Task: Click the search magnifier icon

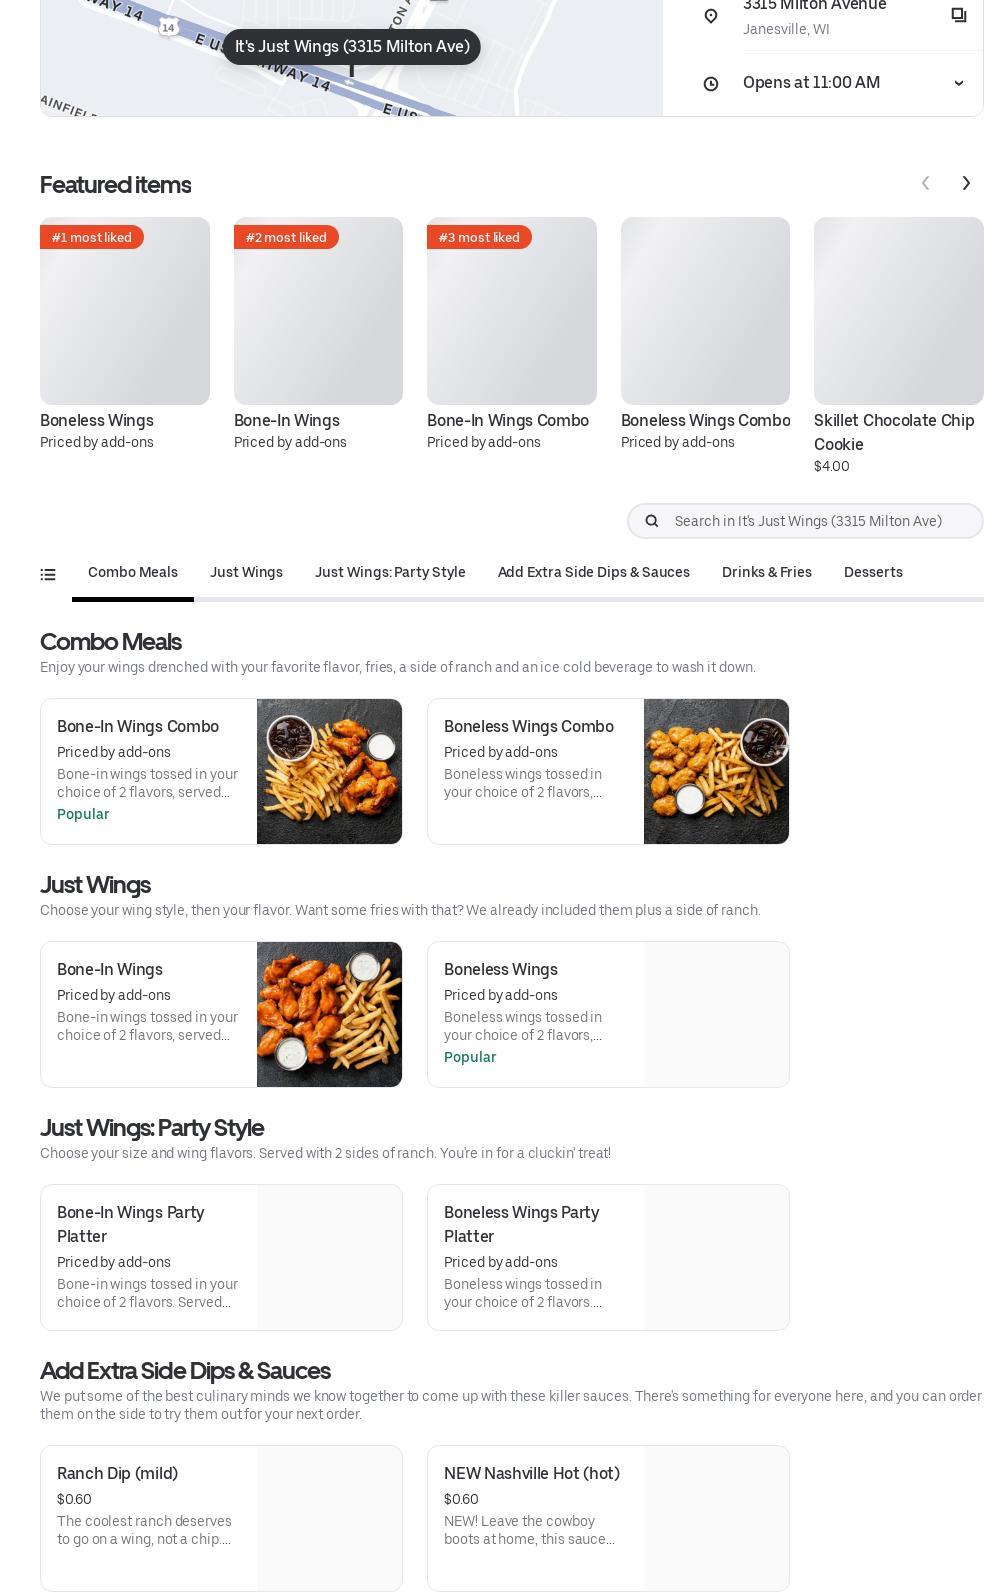Action: 652,521
